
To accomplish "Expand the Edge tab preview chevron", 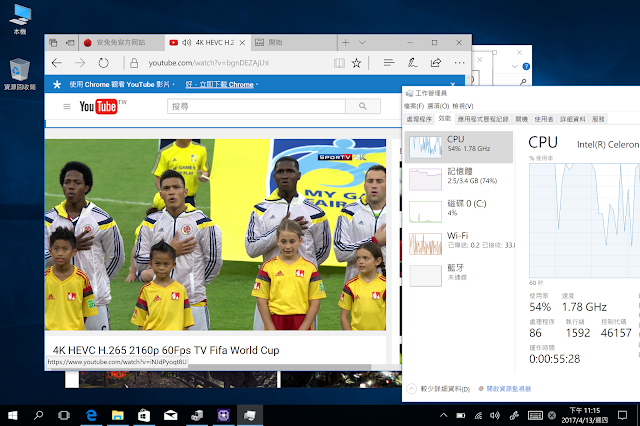I will (x=362, y=42).
